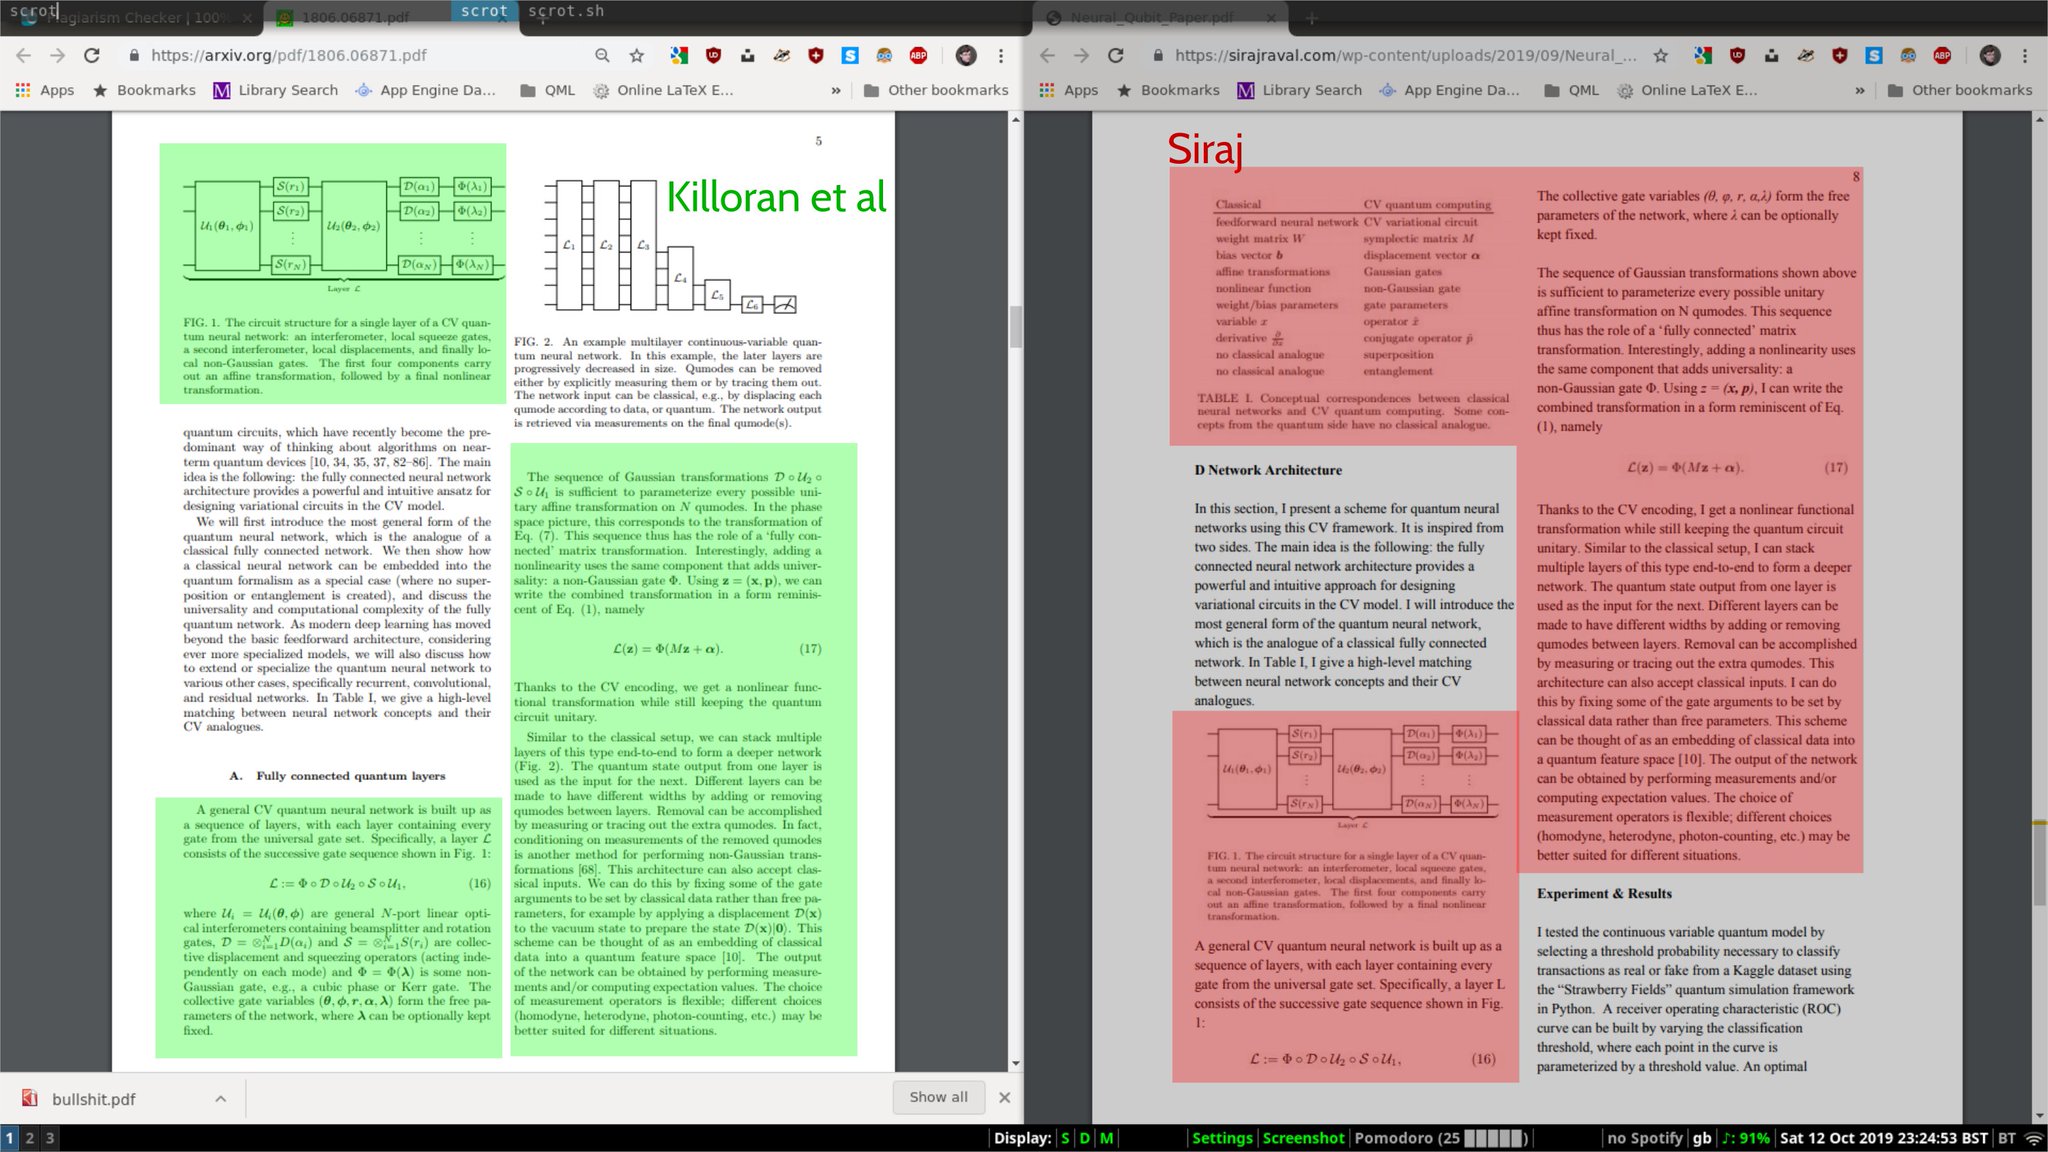Switch to workspace 2 in status bar

click(30, 1138)
